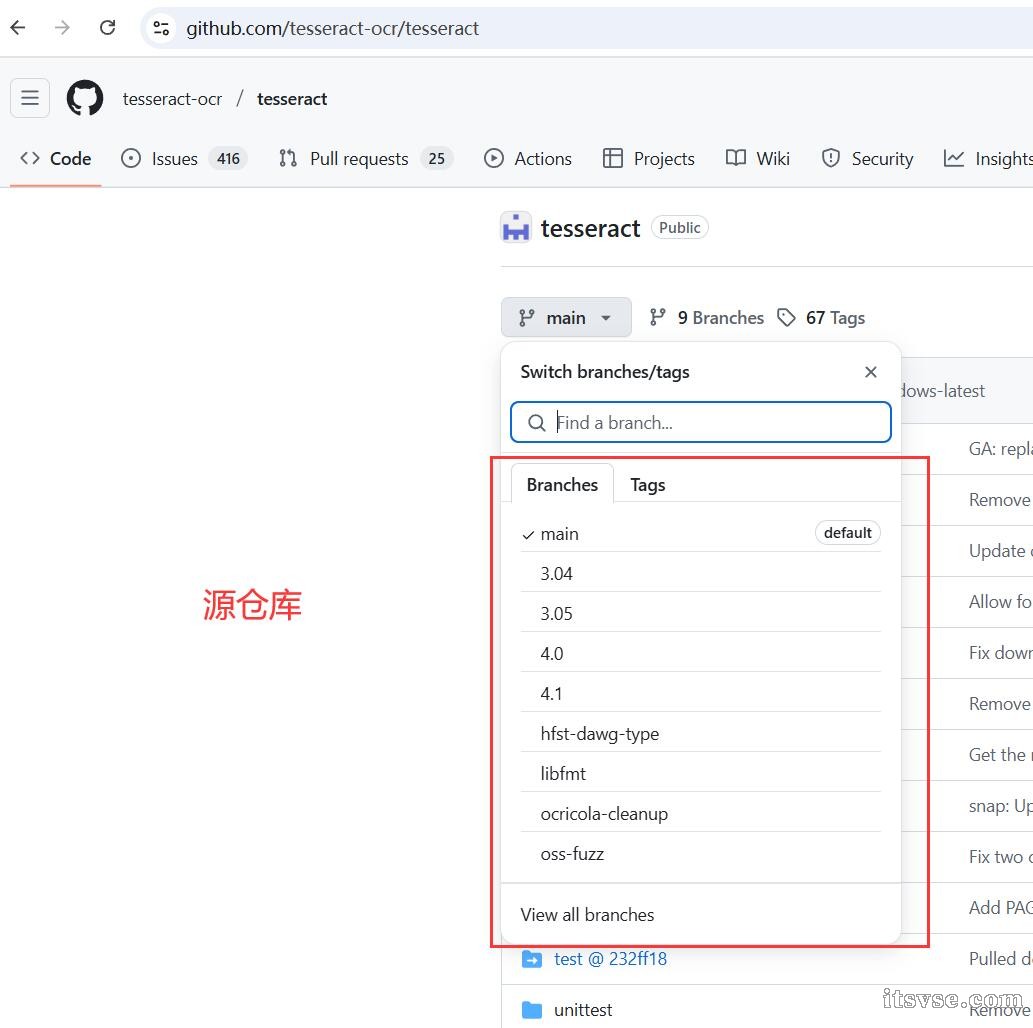The image size is (1033, 1028).
Task: Open the 'Fix two' commit message
Action: pyautogui.click(x=1000, y=857)
